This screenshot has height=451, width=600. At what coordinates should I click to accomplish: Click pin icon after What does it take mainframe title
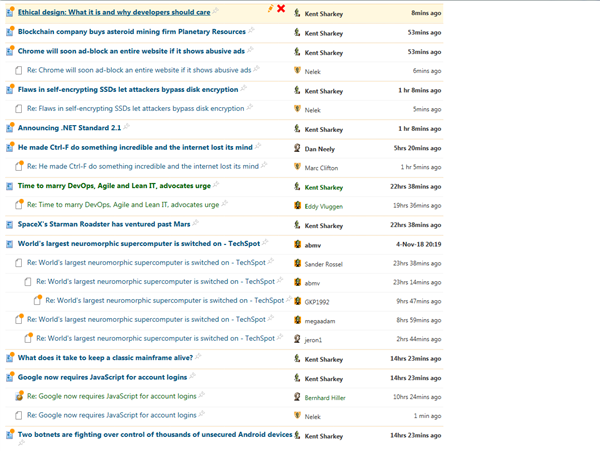tap(198, 357)
